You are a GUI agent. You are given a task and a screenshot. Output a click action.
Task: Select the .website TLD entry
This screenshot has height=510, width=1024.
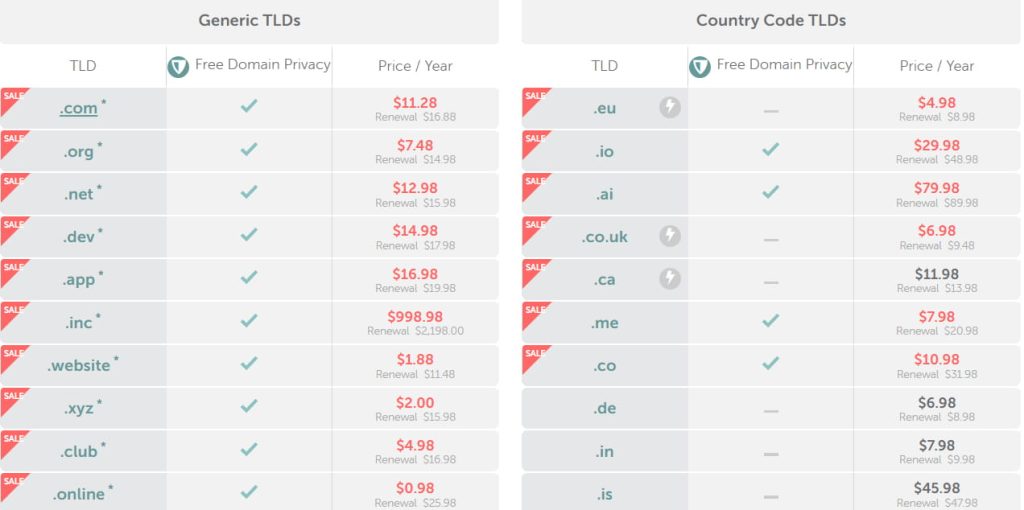pos(79,365)
